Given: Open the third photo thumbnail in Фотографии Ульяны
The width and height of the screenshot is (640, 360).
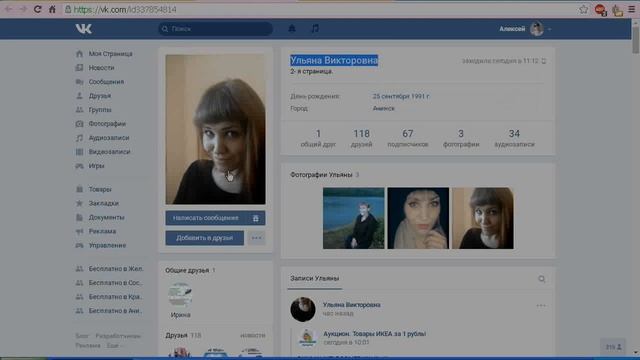Looking at the screenshot, I should pyautogui.click(x=483, y=218).
